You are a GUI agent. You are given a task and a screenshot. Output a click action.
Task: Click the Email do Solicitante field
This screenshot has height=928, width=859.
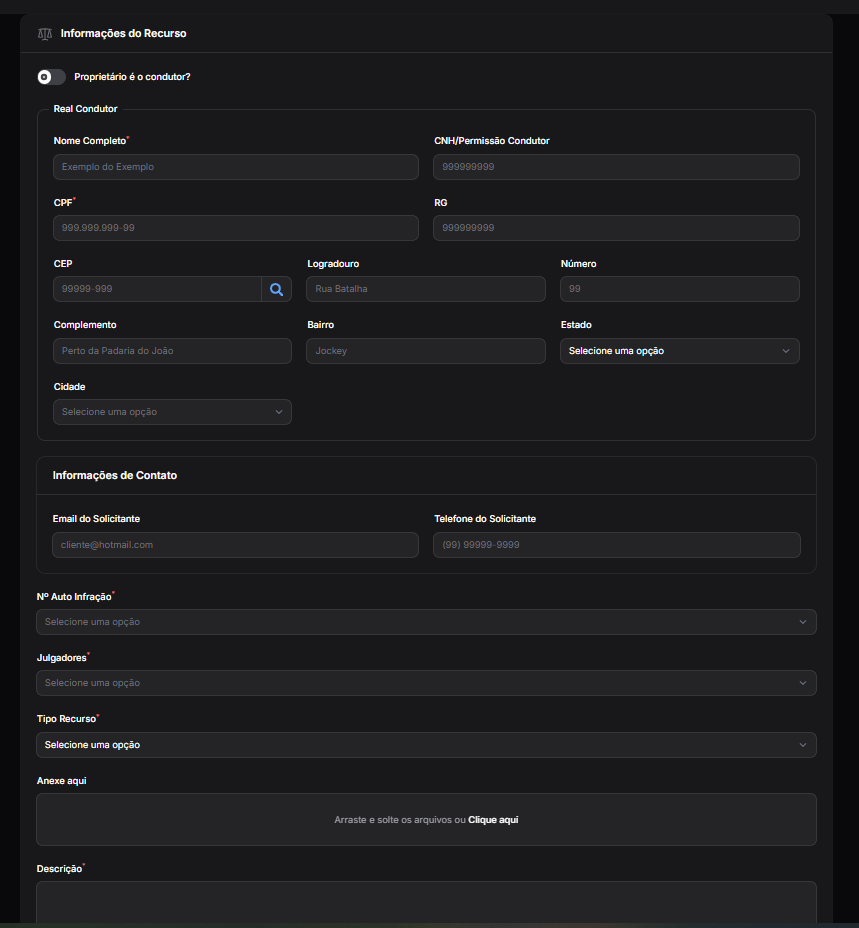(x=235, y=545)
